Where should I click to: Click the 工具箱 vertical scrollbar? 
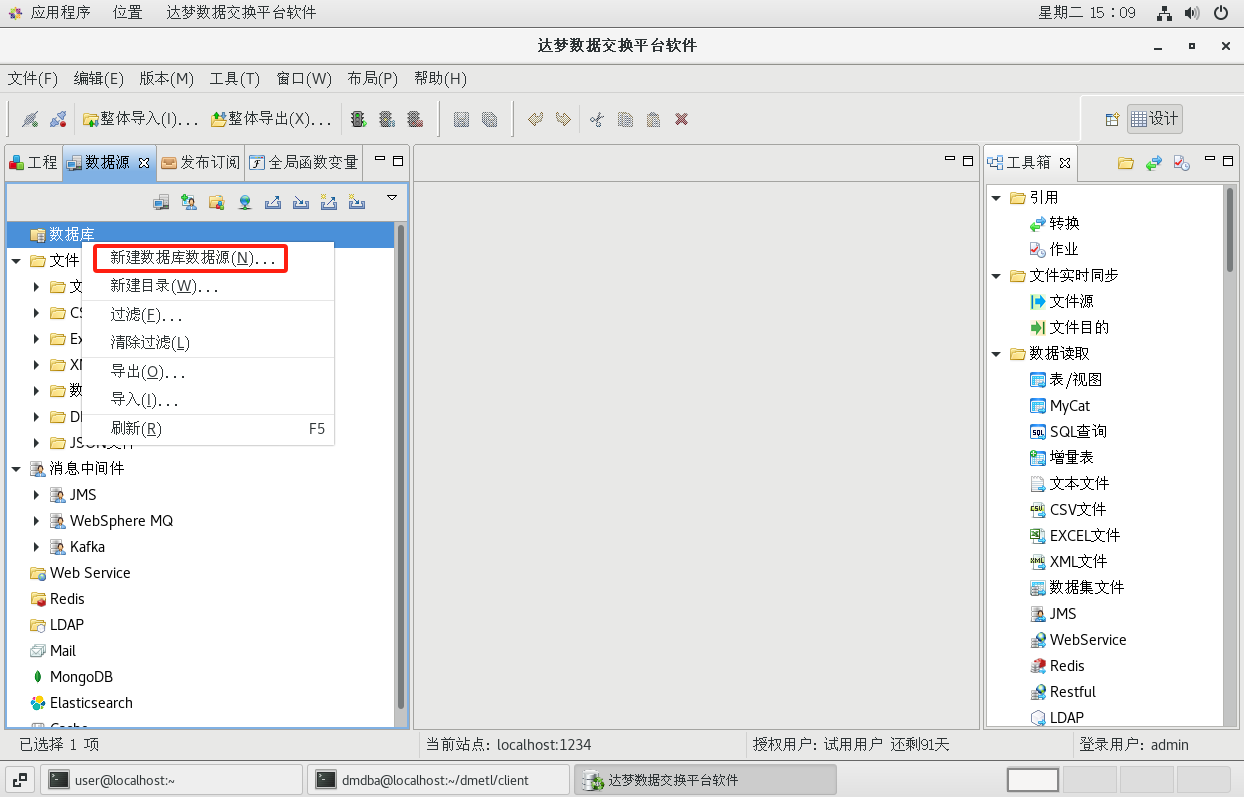tap(1230, 230)
